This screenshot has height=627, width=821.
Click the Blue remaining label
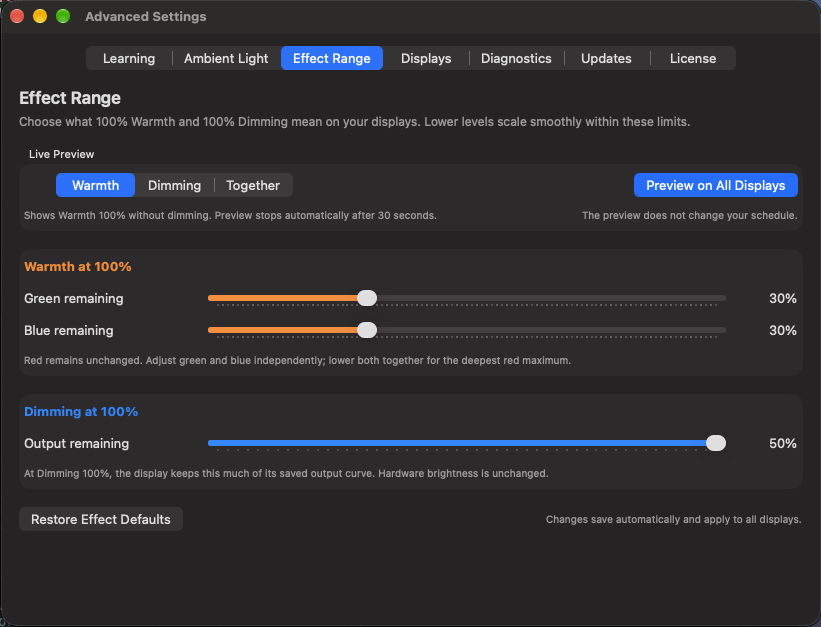pyautogui.click(x=69, y=331)
